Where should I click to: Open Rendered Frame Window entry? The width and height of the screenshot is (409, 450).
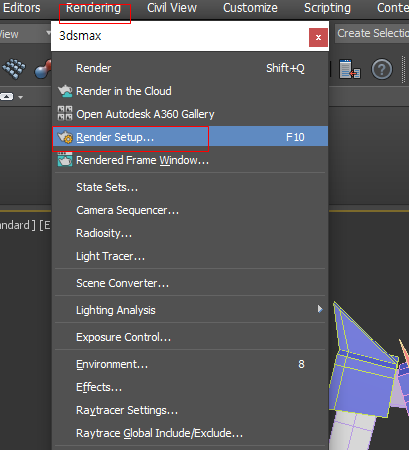click(191, 160)
